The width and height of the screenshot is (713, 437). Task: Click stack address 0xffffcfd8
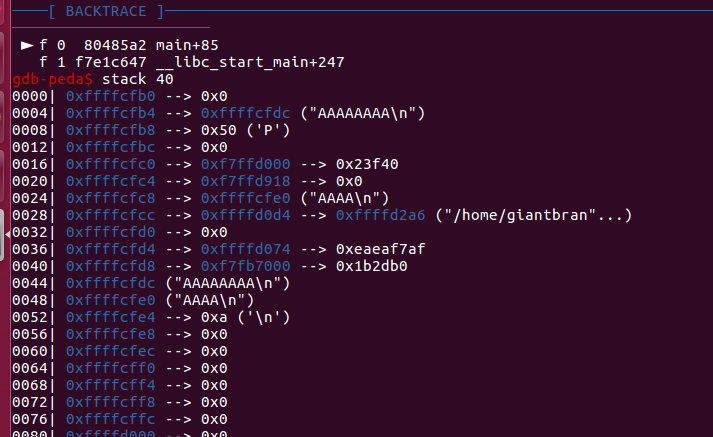point(109,266)
